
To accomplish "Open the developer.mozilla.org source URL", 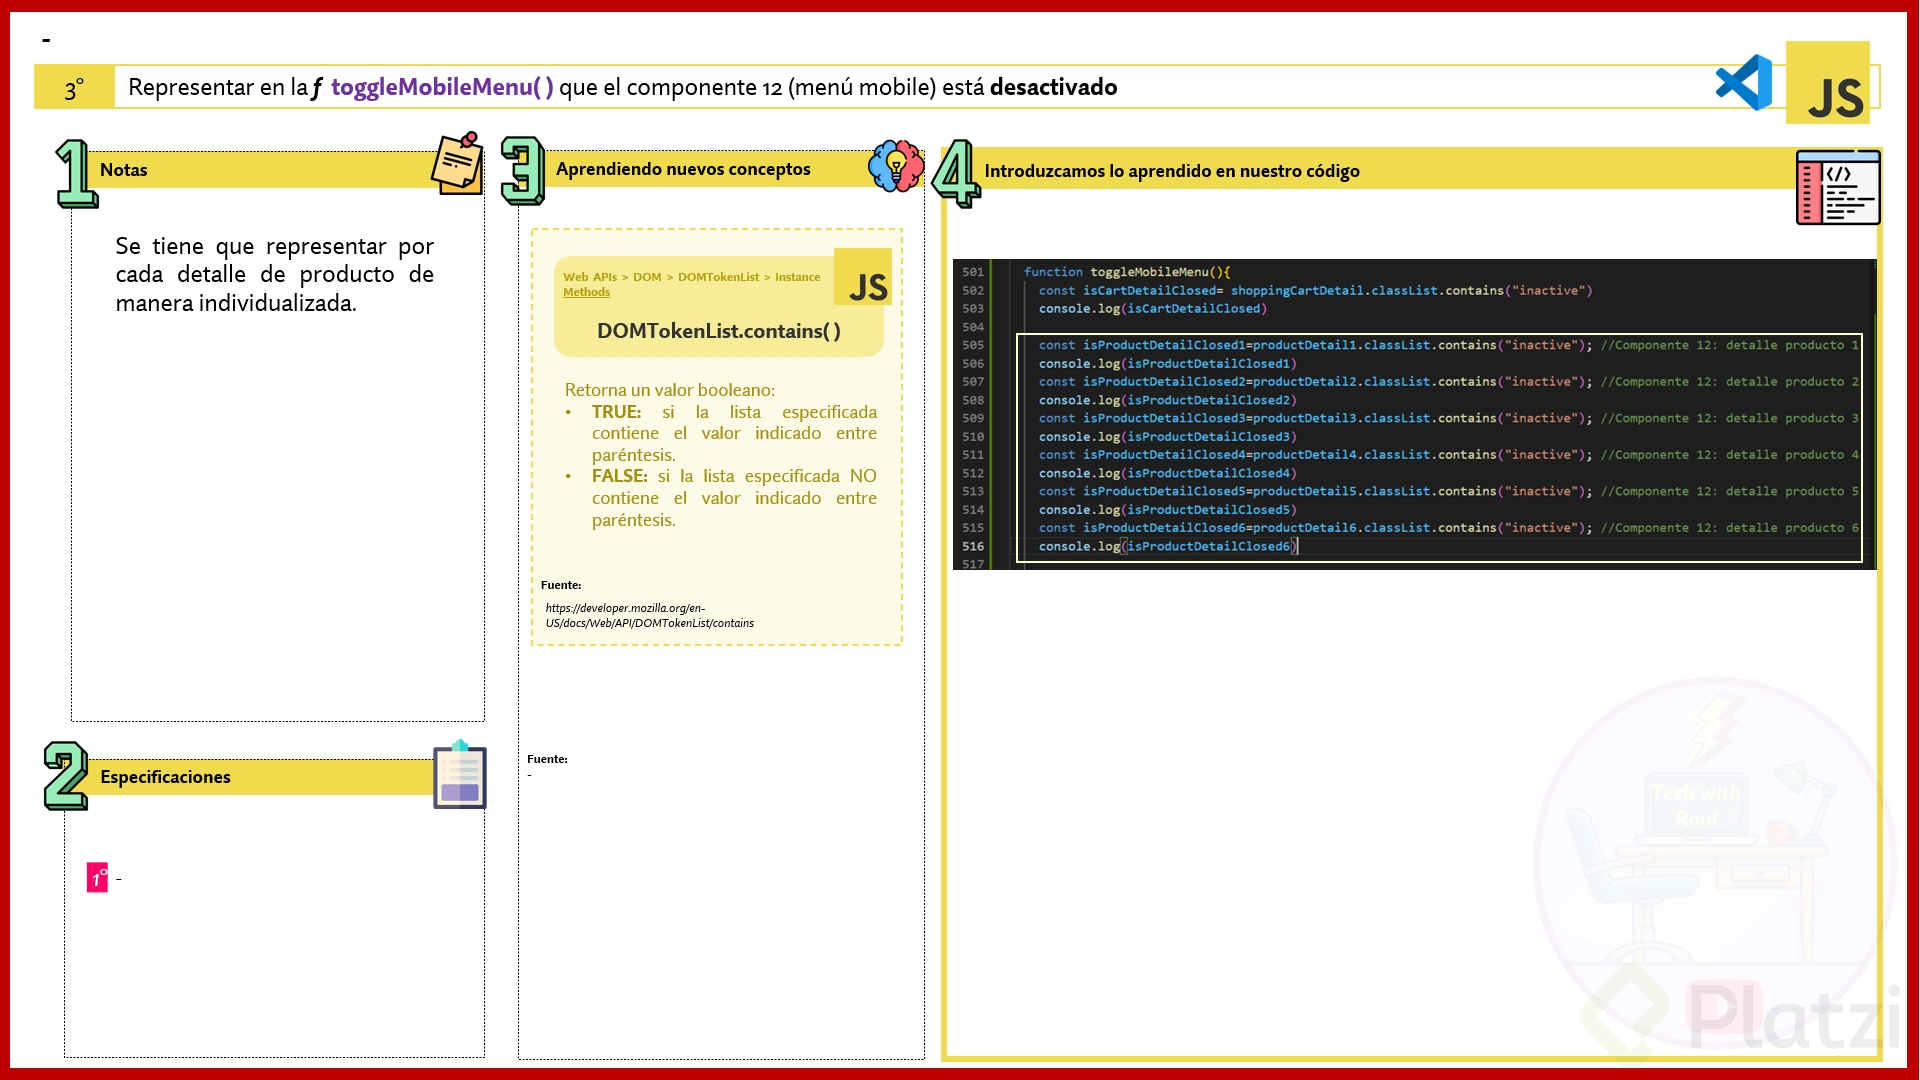I will 650,615.
